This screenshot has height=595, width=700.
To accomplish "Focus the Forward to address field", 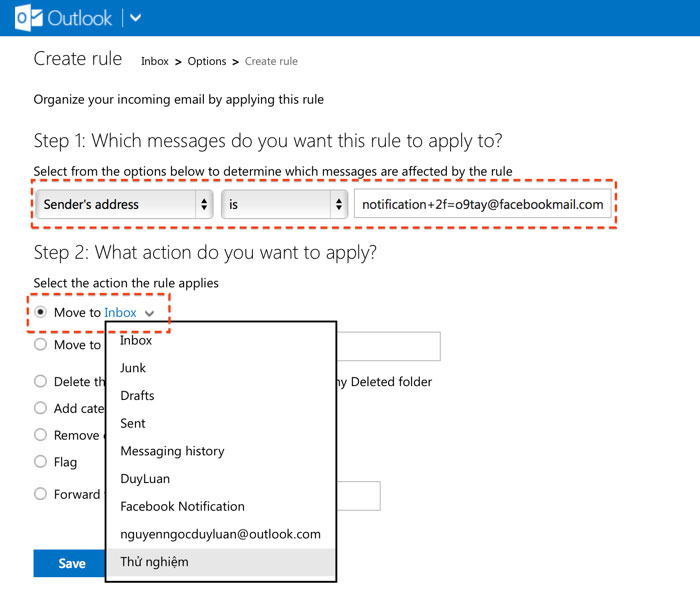I will (x=358, y=496).
